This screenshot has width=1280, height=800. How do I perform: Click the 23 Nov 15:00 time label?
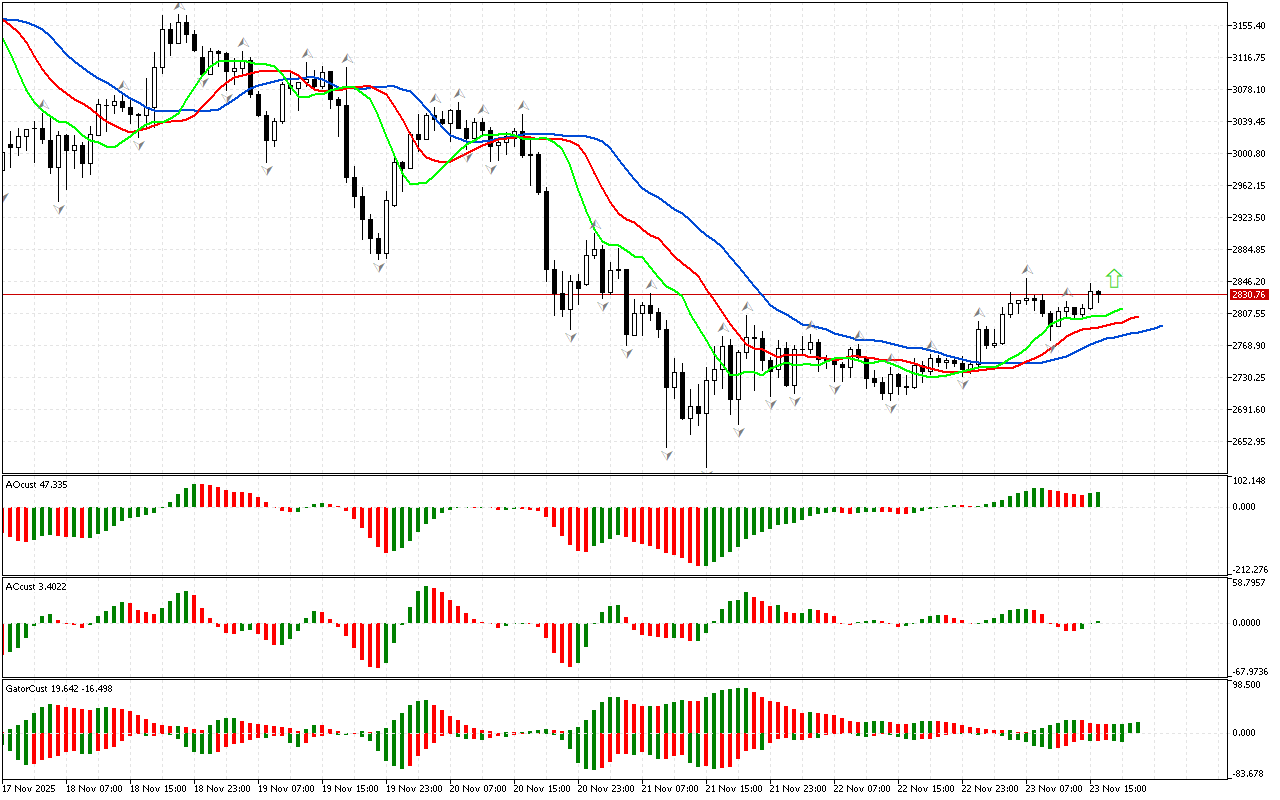point(1119,788)
